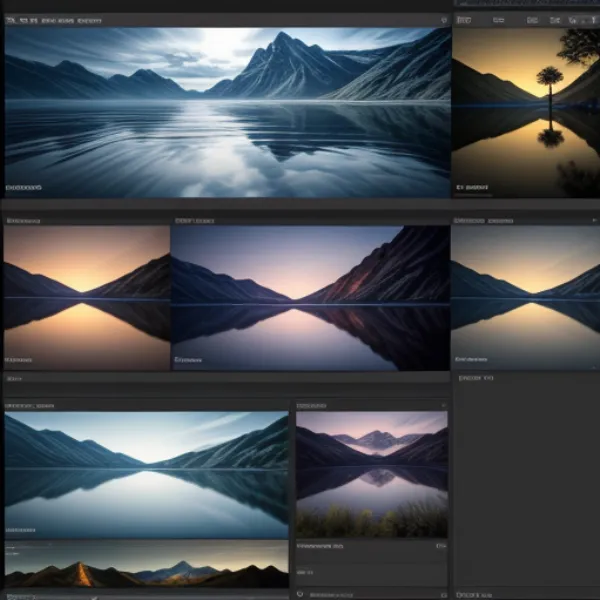
Task: Click the small icon in the pink peak panel header
Action: tap(443, 406)
